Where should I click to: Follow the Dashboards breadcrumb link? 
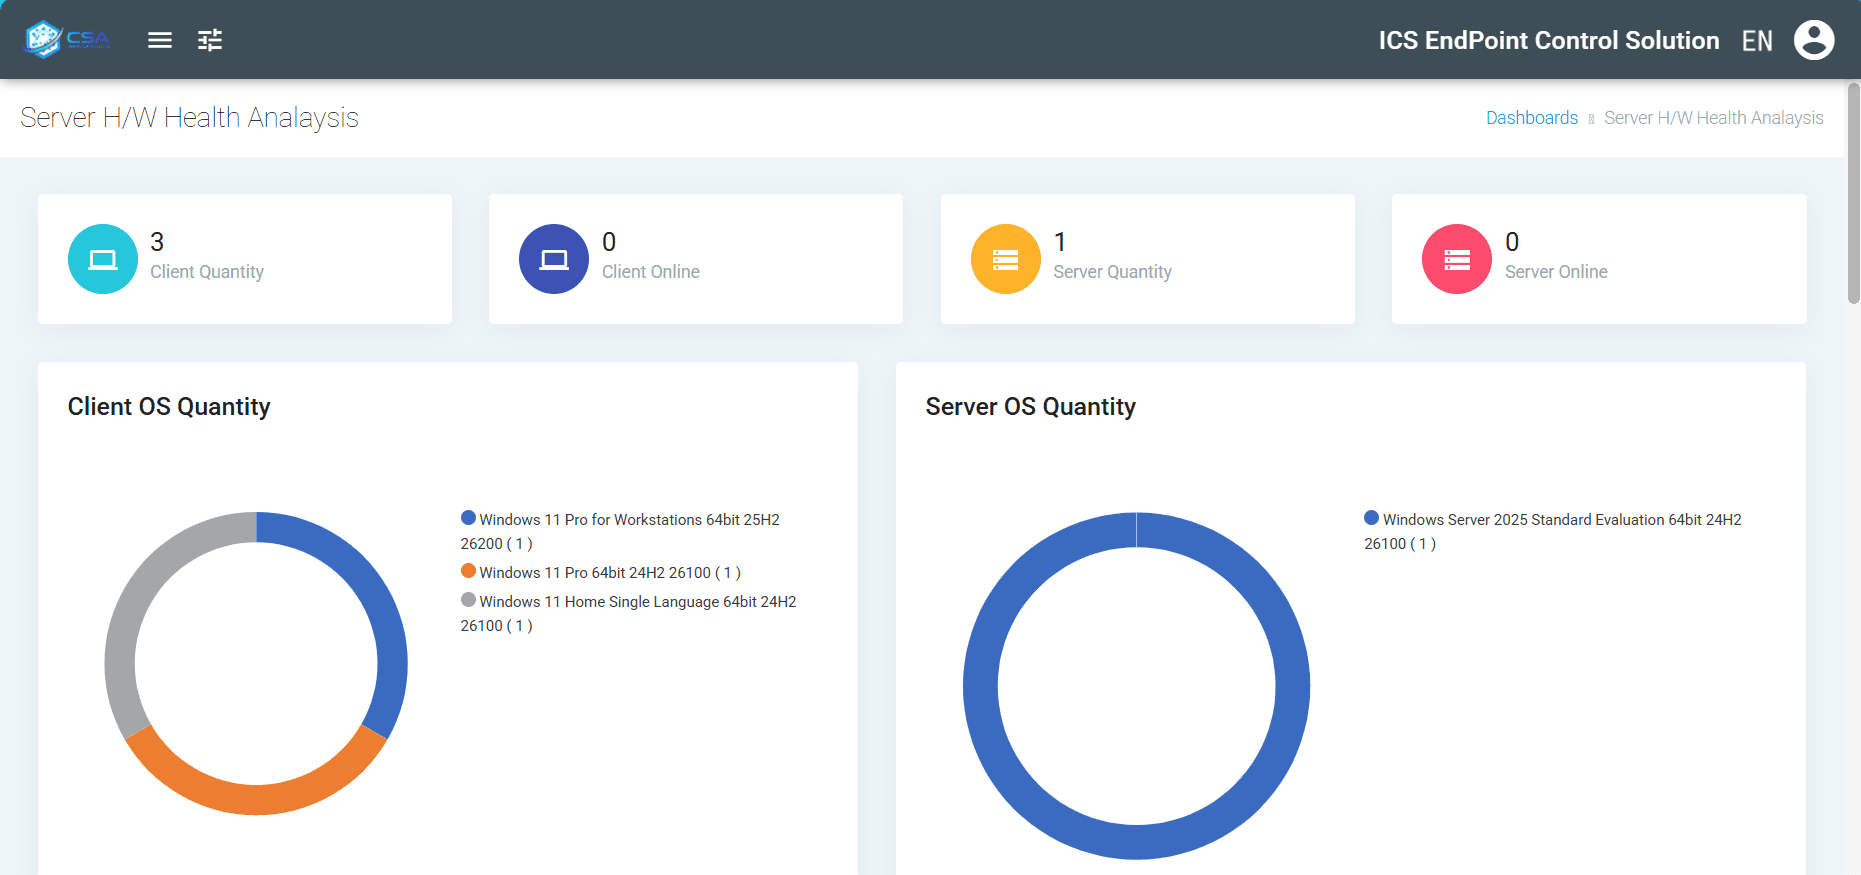pos(1532,118)
